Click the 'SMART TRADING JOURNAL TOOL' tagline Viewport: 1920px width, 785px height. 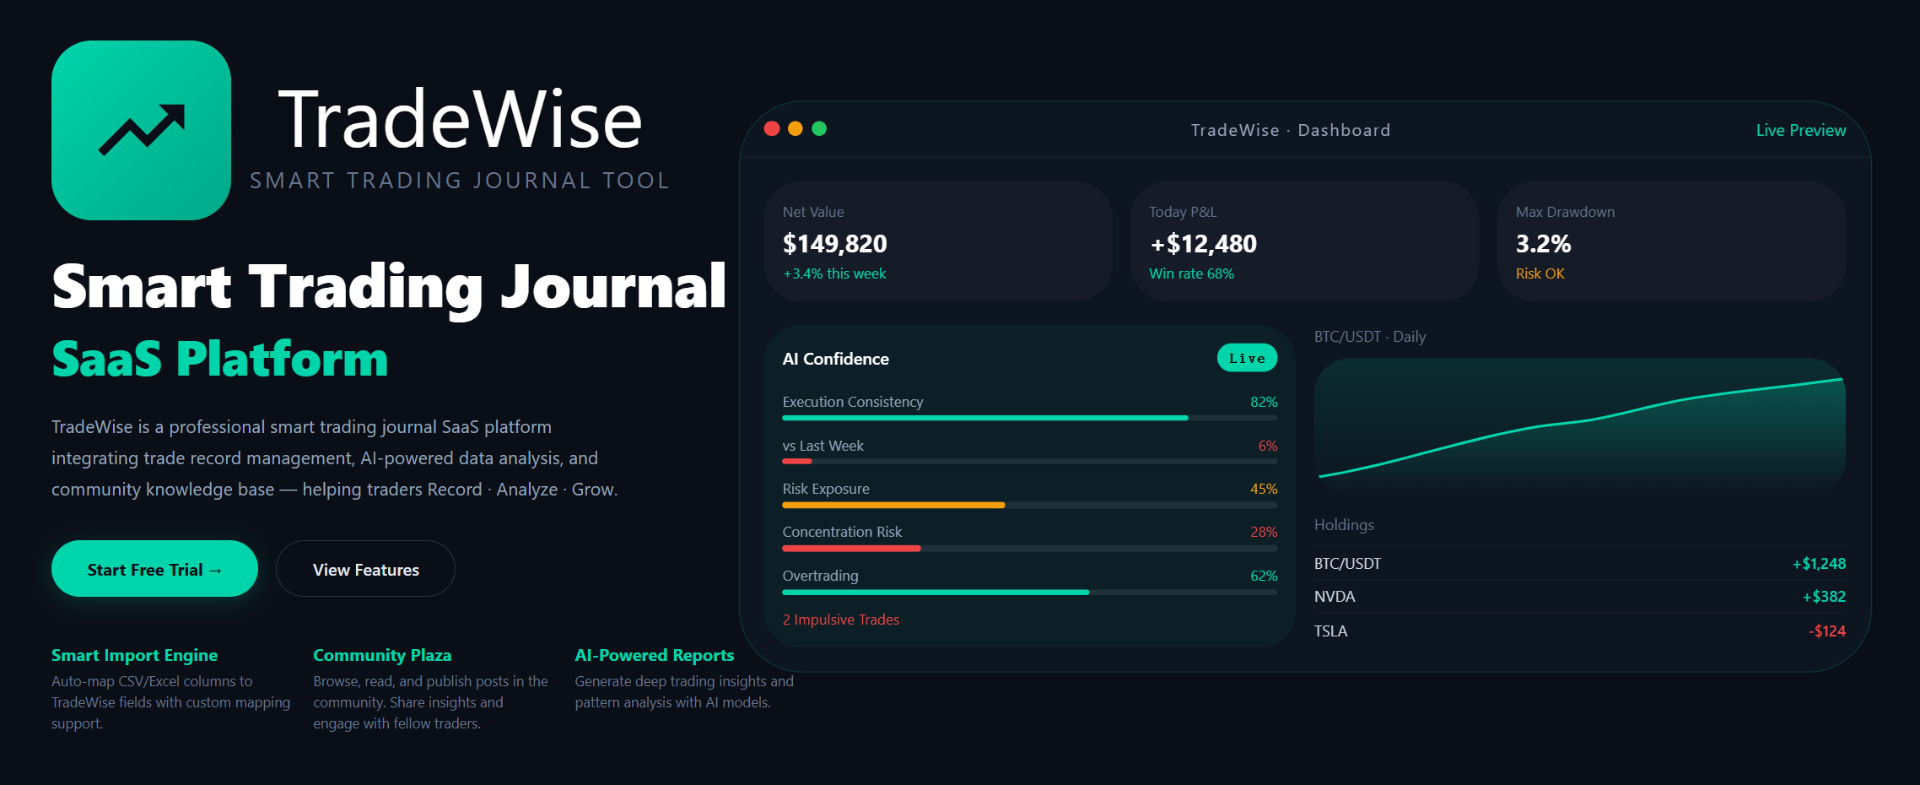coord(459,181)
